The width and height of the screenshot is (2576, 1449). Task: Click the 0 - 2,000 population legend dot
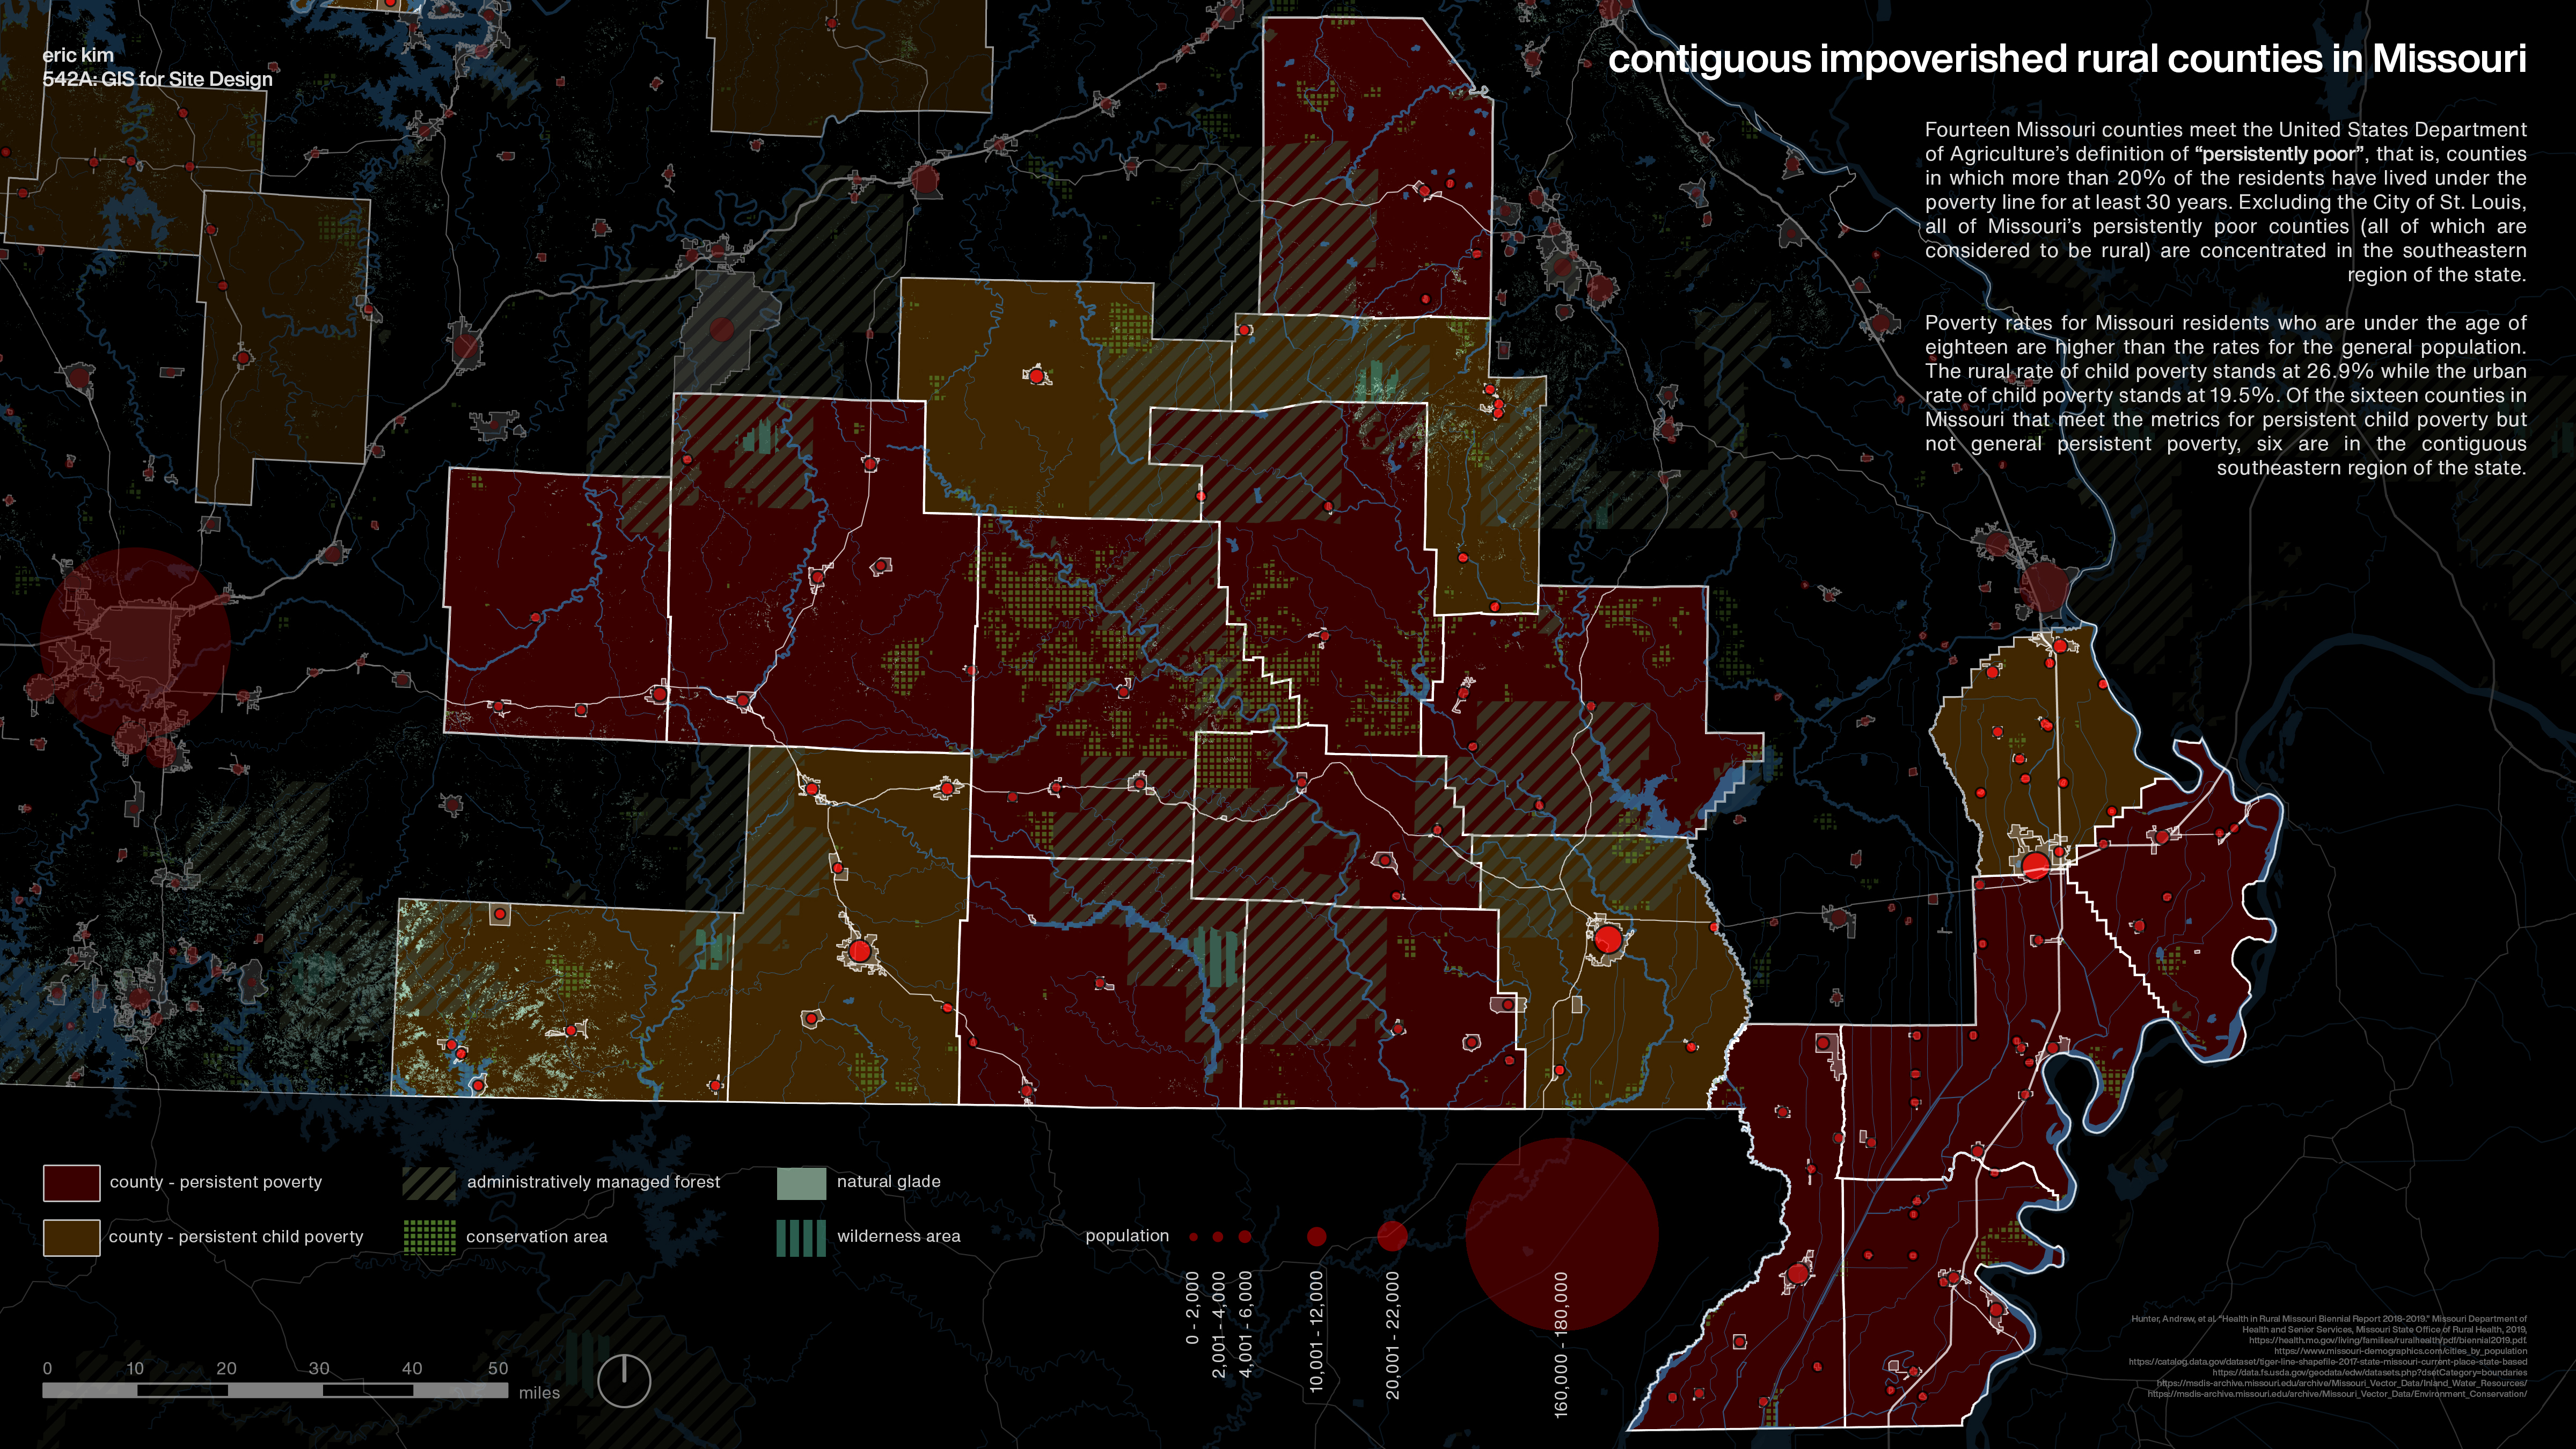click(1193, 1237)
